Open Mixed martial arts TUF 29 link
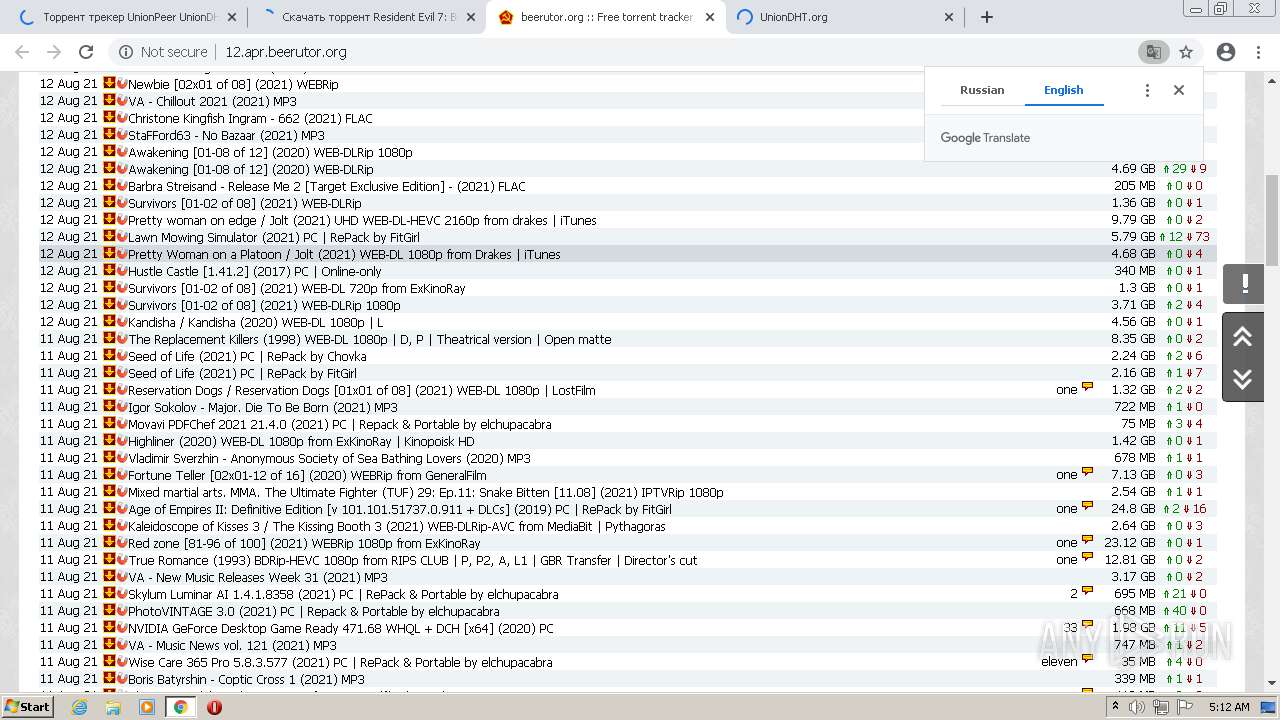 425,492
